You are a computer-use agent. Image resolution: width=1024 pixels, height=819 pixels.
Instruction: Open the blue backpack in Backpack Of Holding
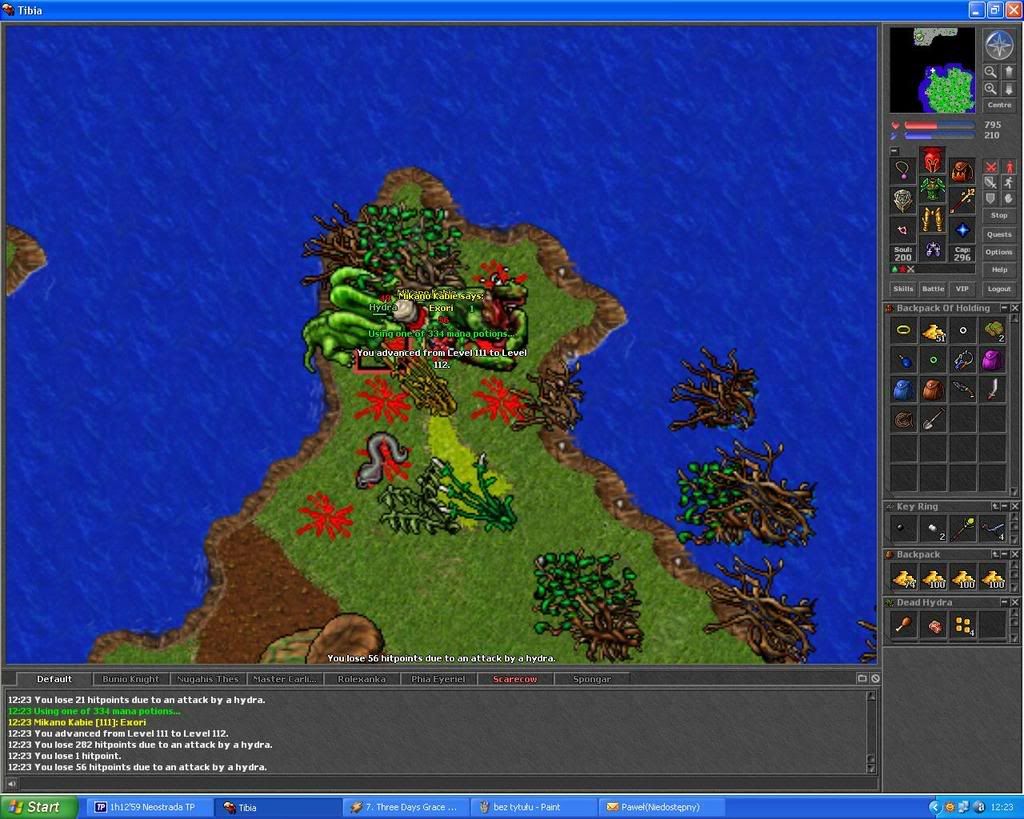(903, 390)
